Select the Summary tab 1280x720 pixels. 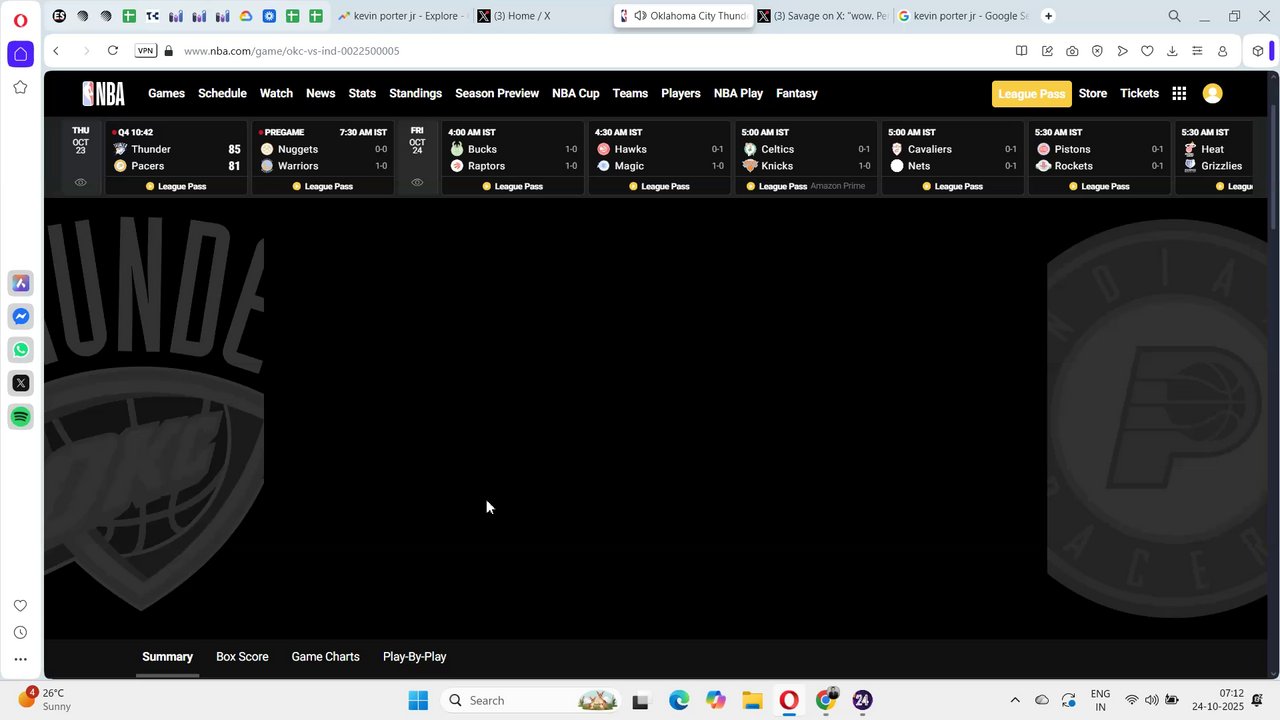tap(167, 657)
